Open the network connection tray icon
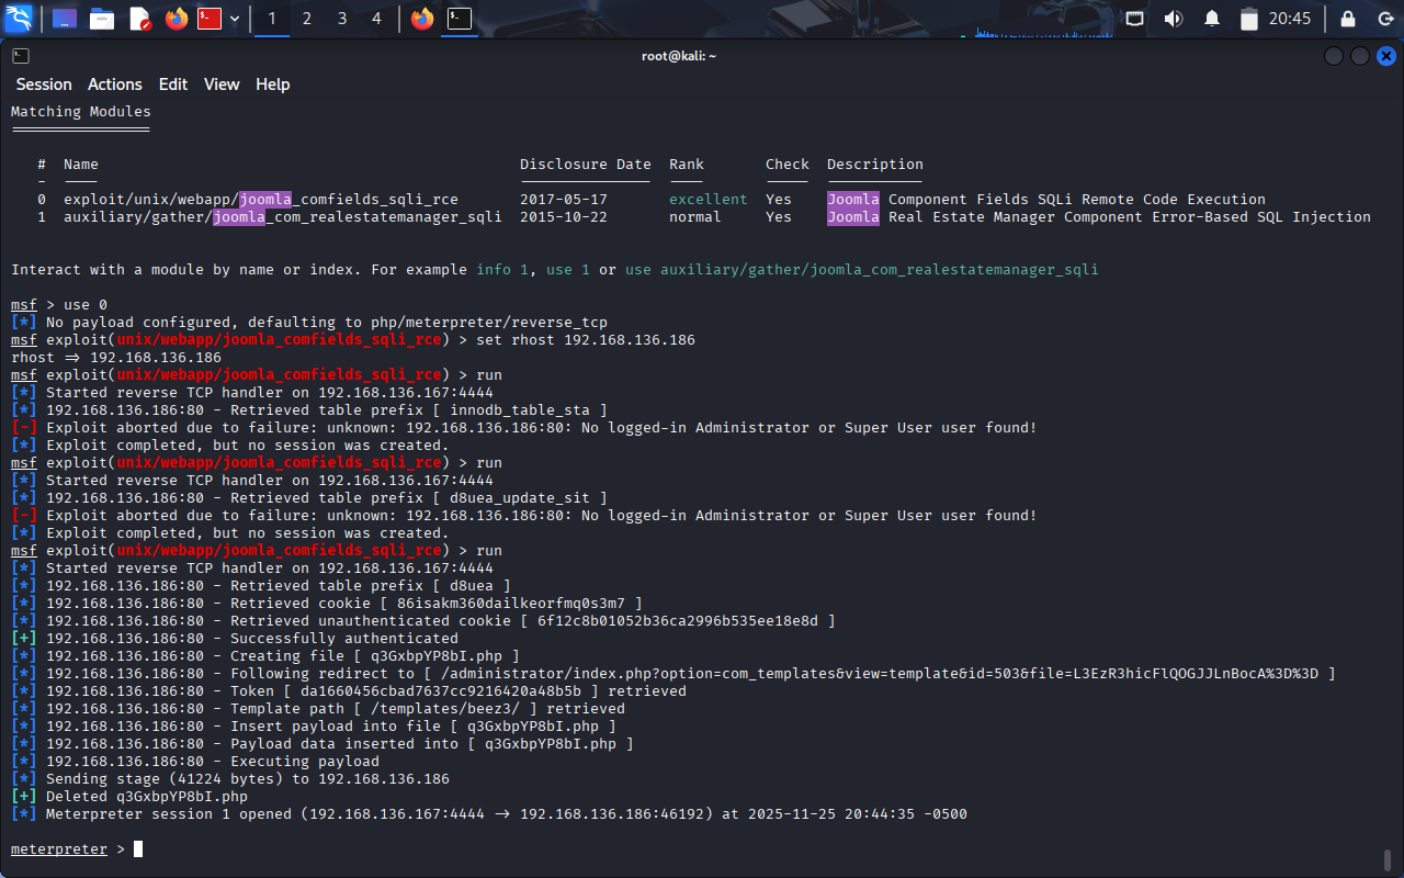Image resolution: width=1404 pixels, height=878 pixels. tap(1134, 18)
